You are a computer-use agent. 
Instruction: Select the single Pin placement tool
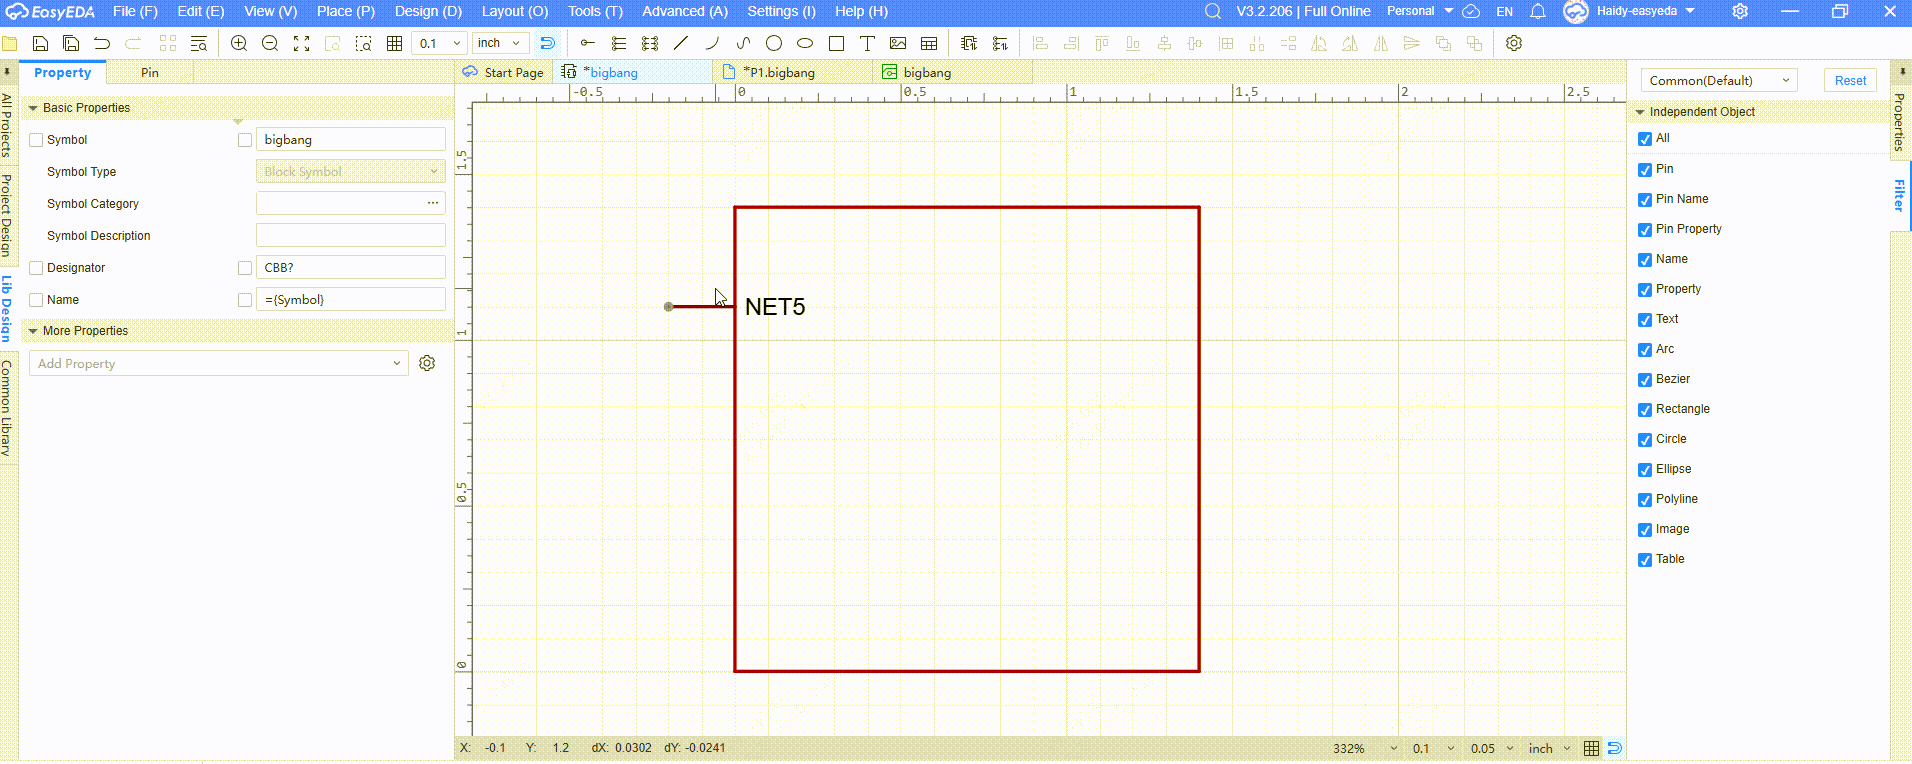[588, 43]
